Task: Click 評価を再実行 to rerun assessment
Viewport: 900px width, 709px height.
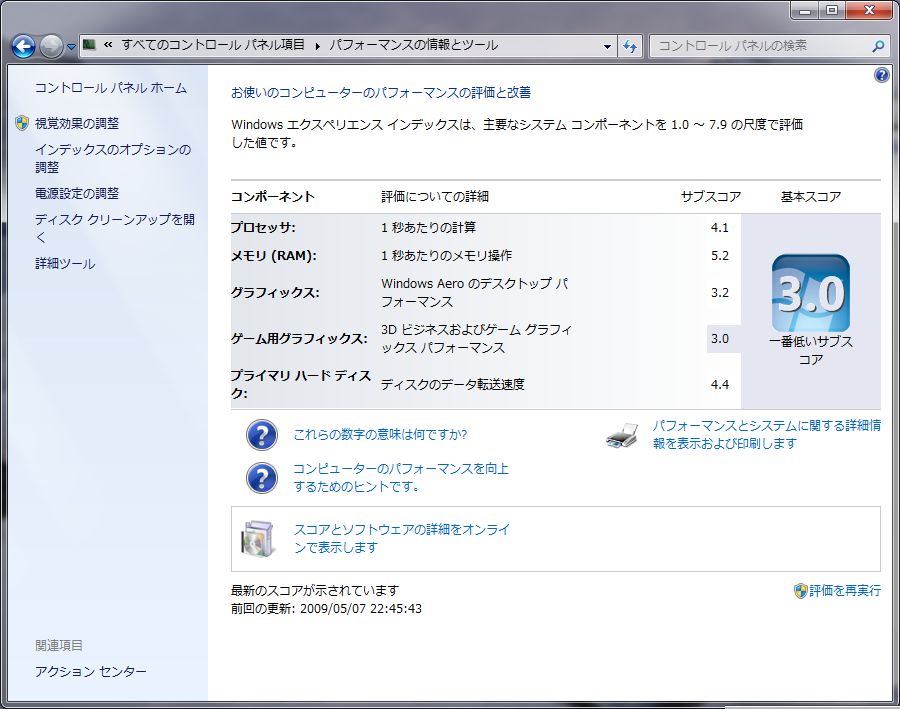Action: (845, 590)
